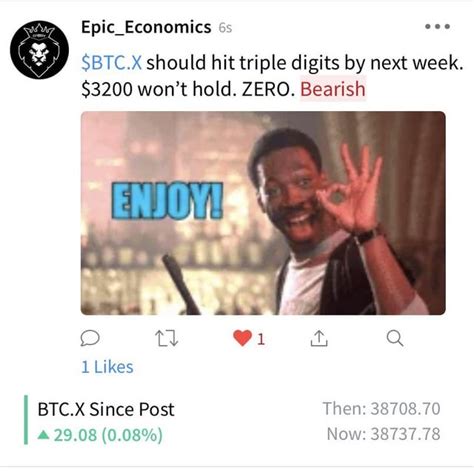
Task: Tap the upload share icon
Action: coord(319,338)
